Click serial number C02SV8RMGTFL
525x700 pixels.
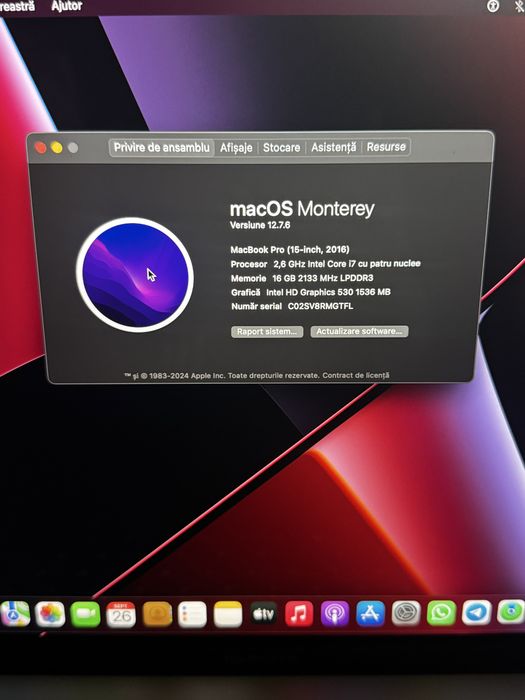click(x=321, y=306)
